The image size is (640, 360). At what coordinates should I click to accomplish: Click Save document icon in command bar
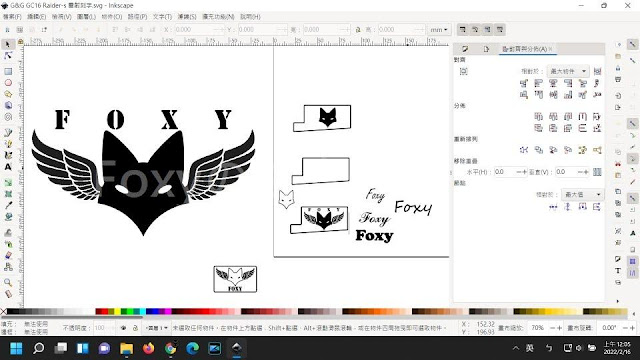(x=618, y=68)
